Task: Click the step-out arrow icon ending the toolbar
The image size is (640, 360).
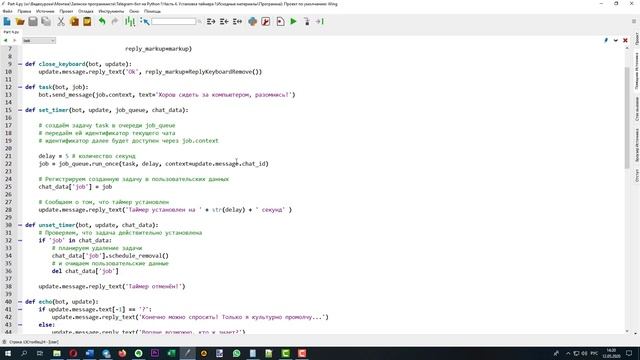Action: pos(320,21)
